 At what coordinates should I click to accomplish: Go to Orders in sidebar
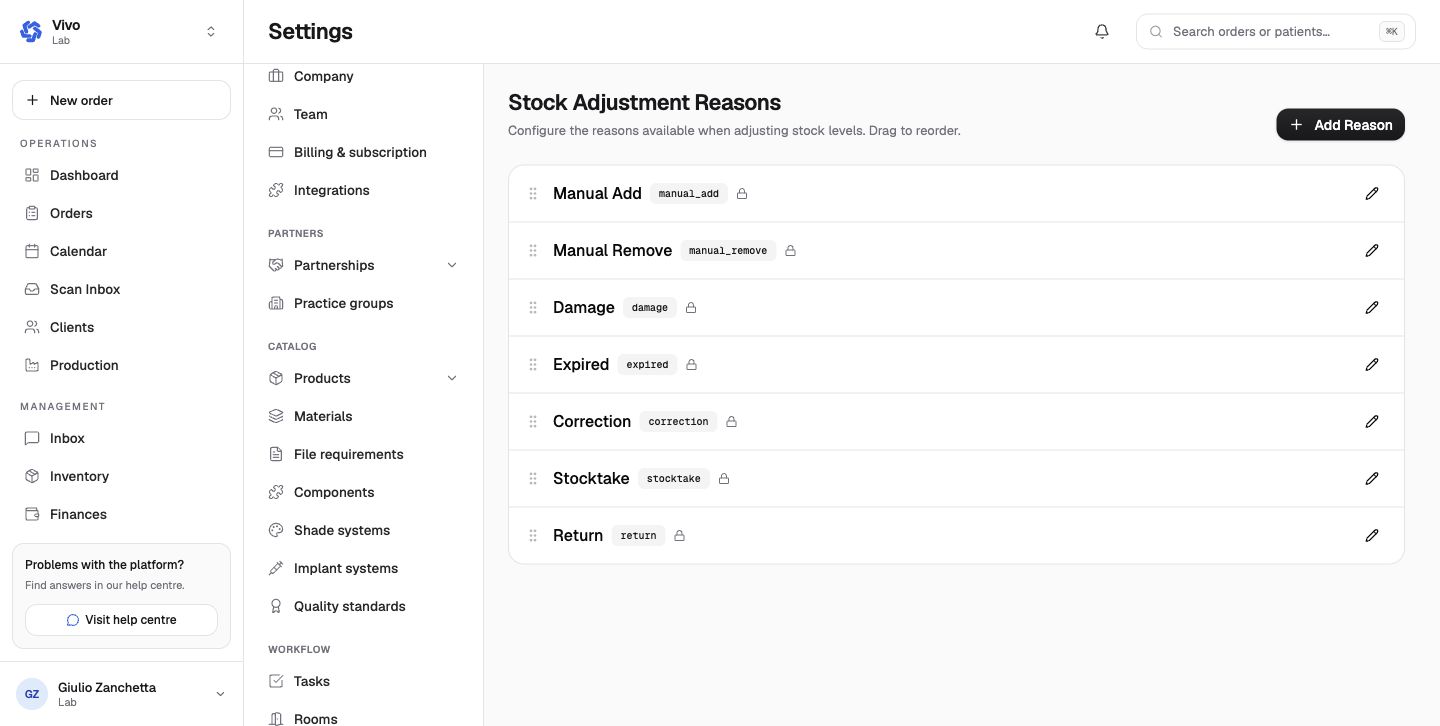(121, 213)
